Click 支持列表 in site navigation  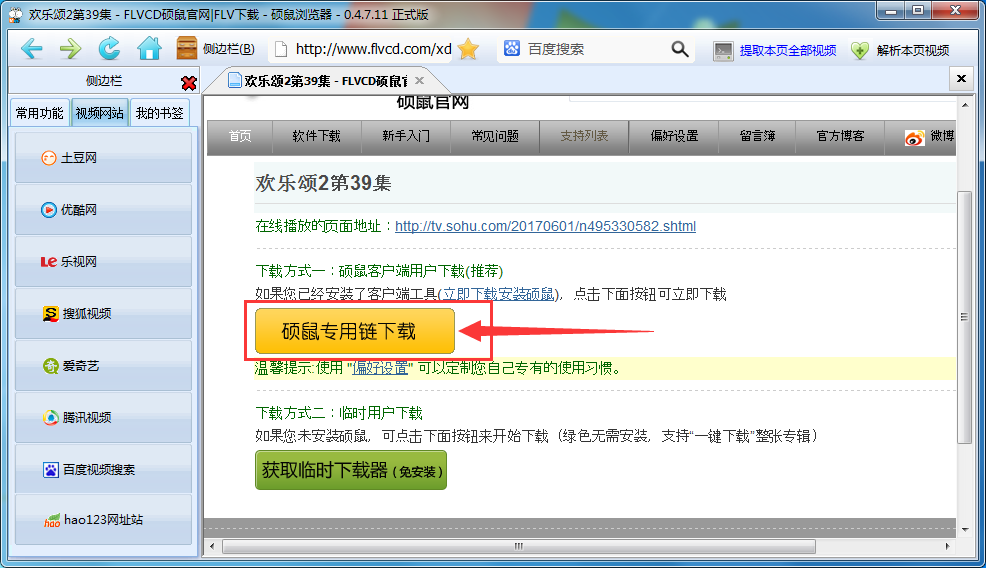click(x=584, y=136)
